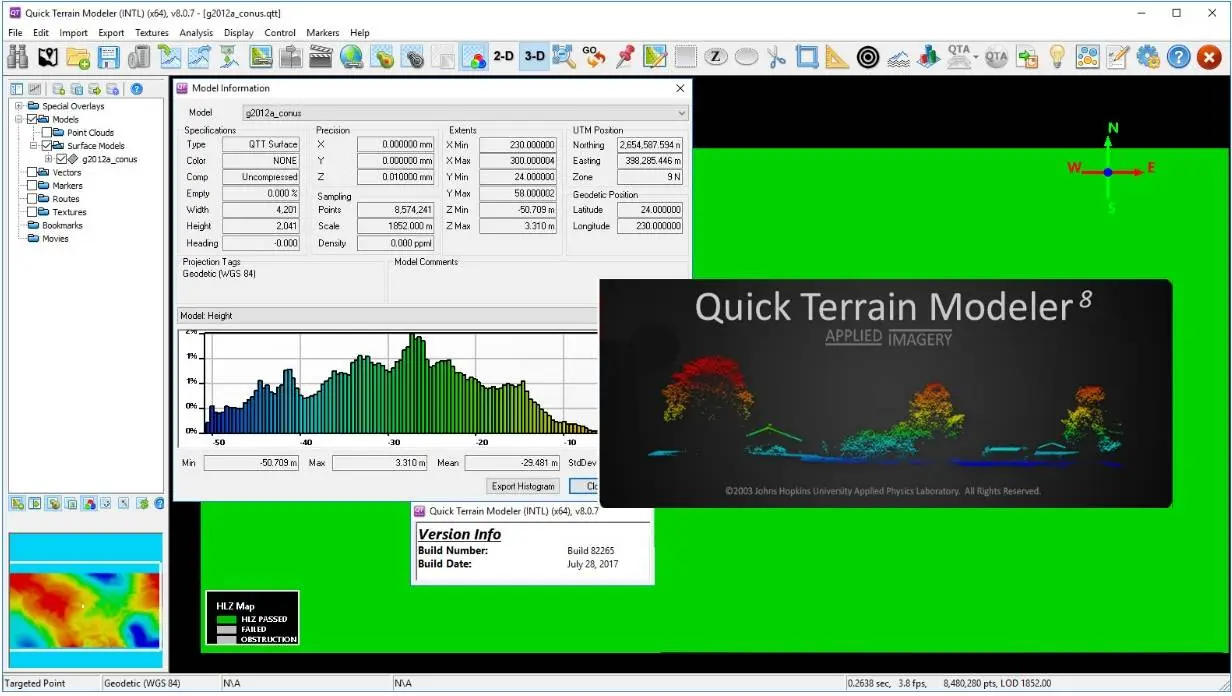Click the help icon in layer panel toolbar
Viewport: 1232px width, 696px height.
click(136, 89)
